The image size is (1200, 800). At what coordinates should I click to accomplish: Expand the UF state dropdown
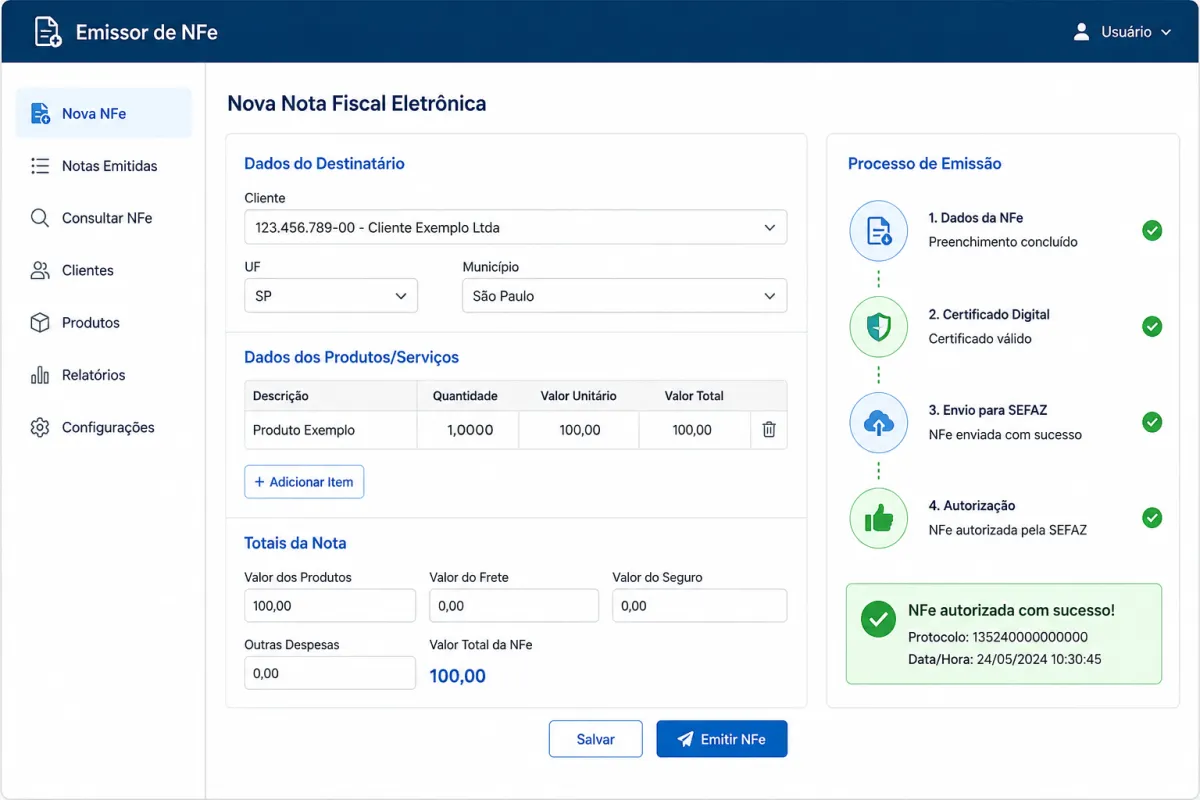pos(331,296)
